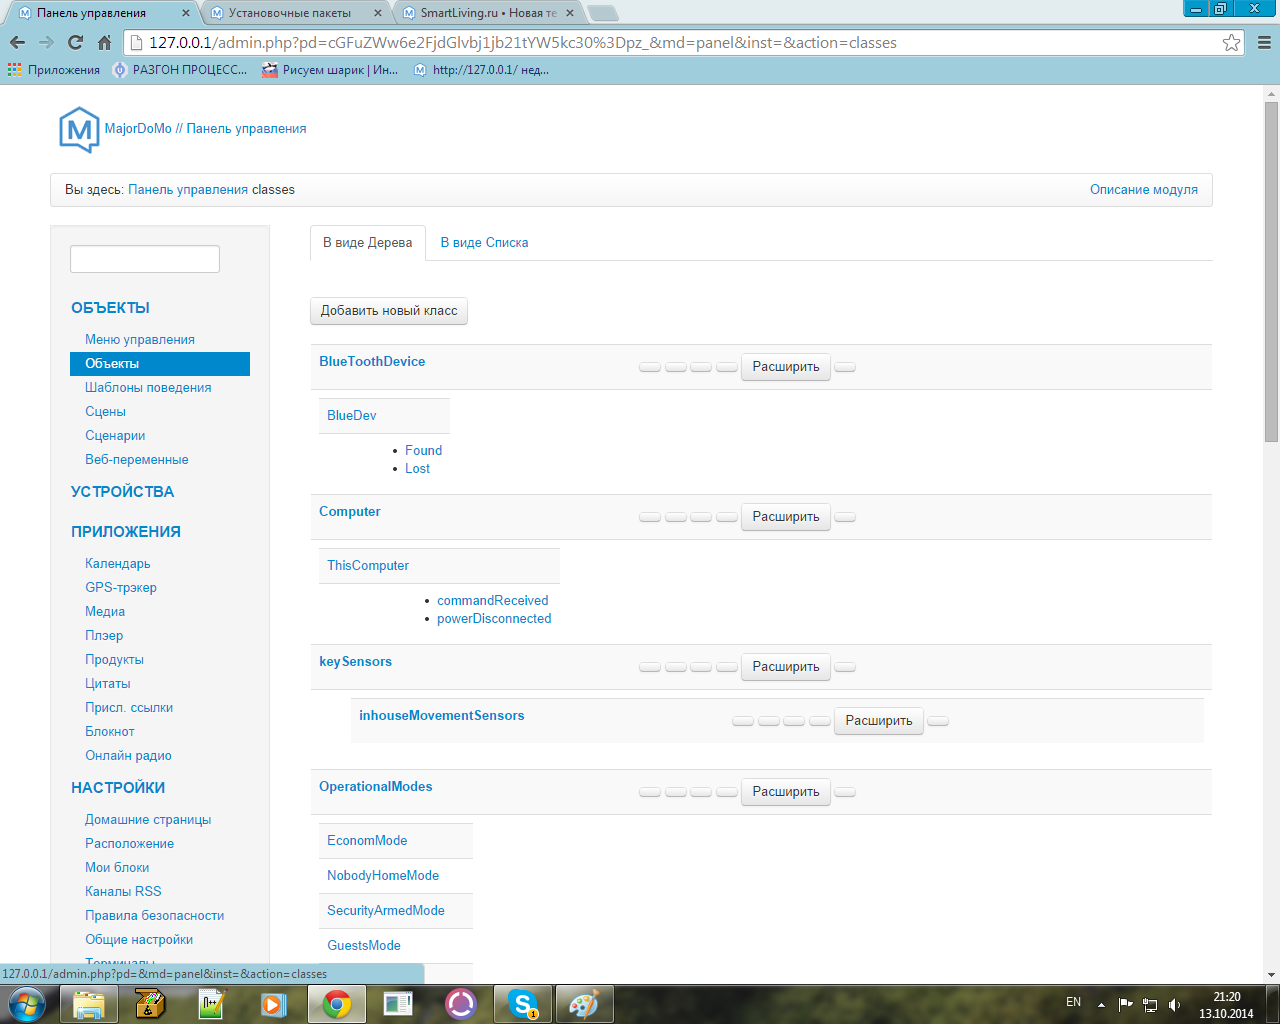The height and width of the screenshot is (1024, 1280).
Task: Open Меню управления in the sidebar
Action: tap(140, 340)
